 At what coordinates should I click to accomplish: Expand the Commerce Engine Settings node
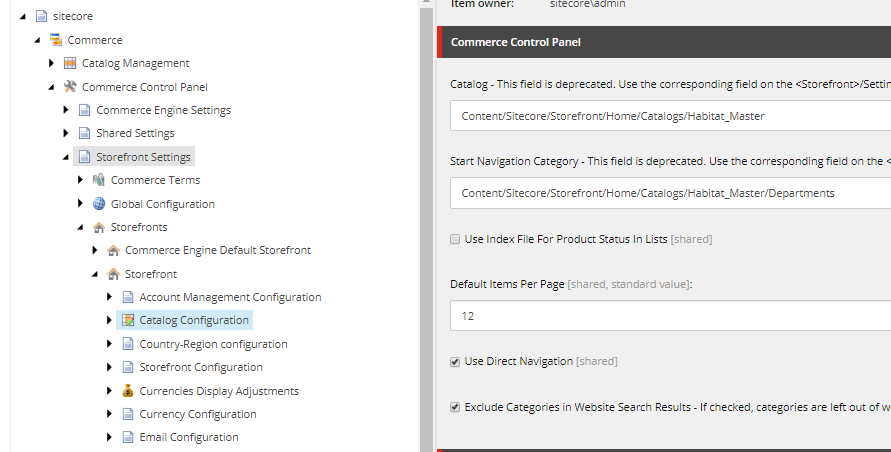[x=66, y=110]
